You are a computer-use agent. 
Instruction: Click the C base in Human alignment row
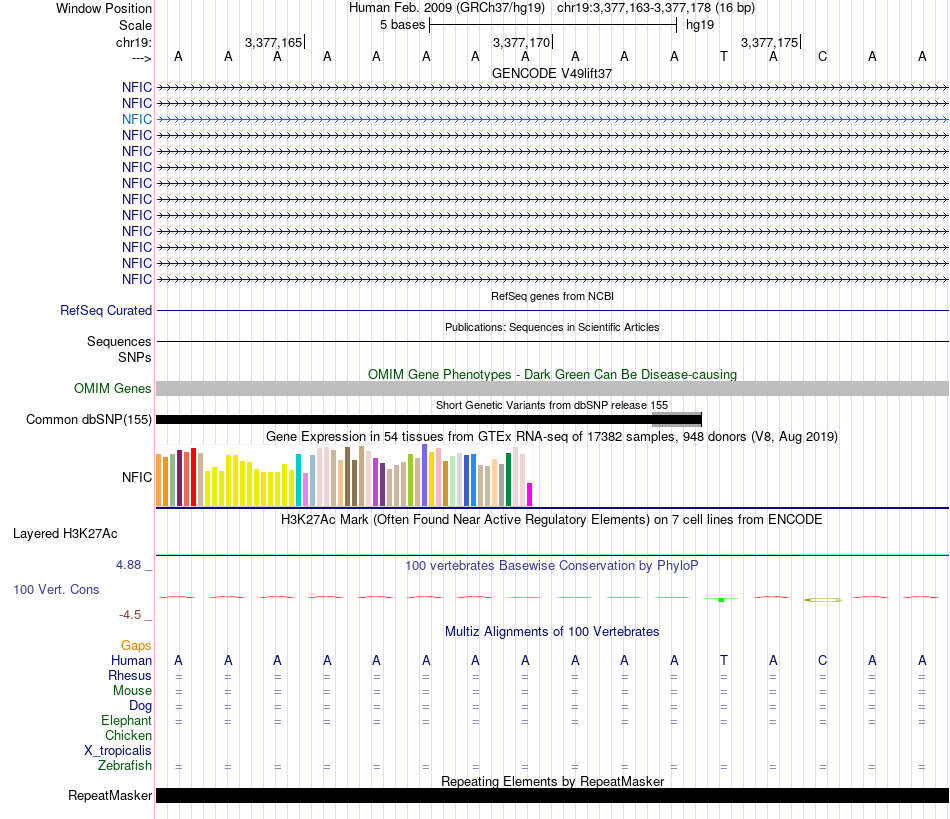pos(822,660)
